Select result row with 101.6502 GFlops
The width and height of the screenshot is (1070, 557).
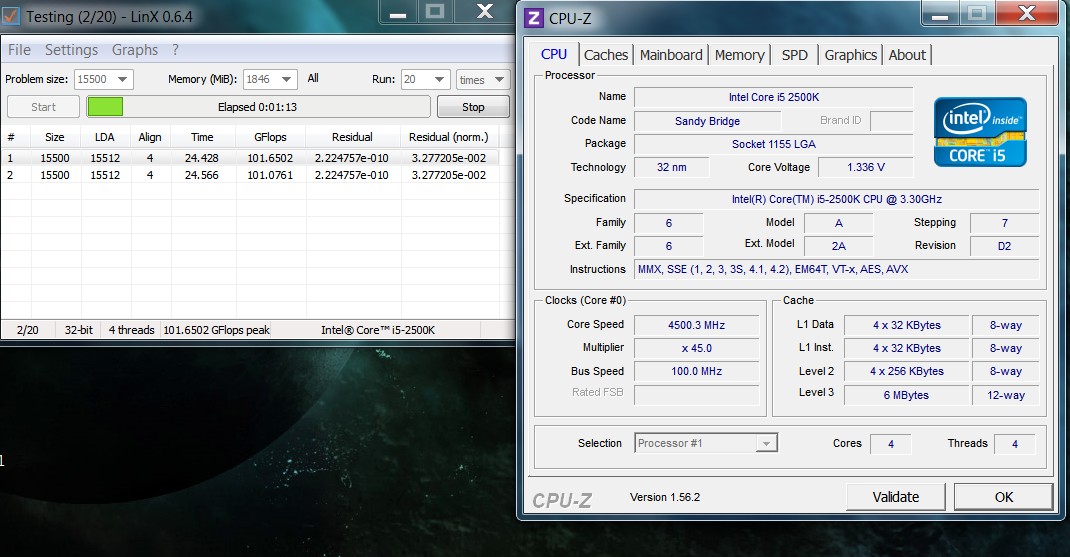pos(250,158)
